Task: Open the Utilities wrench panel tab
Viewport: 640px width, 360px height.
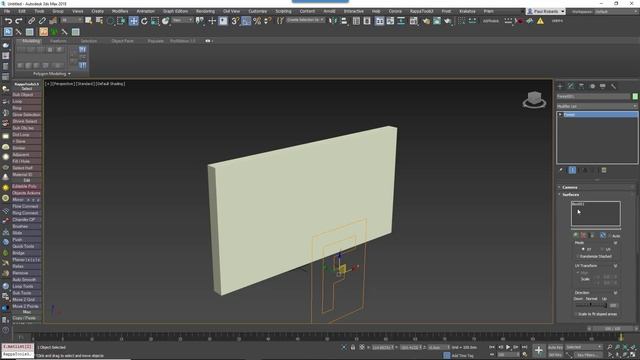Action: click(x=613, y=86)
